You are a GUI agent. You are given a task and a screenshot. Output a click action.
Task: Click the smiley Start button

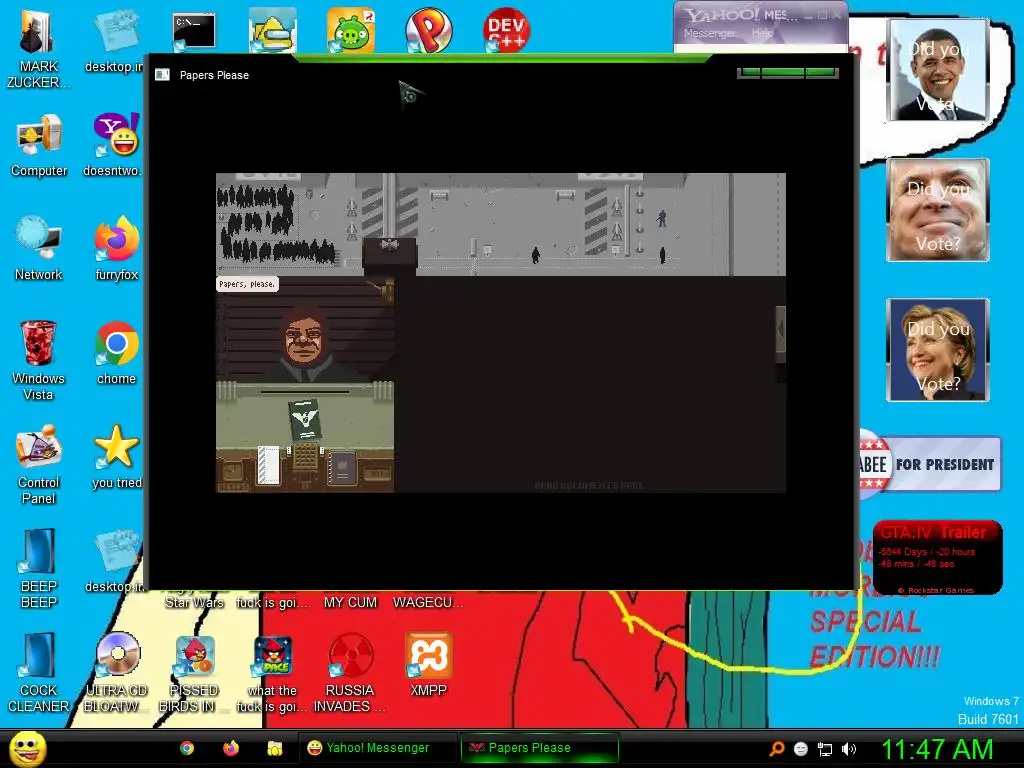coord(27,748)
